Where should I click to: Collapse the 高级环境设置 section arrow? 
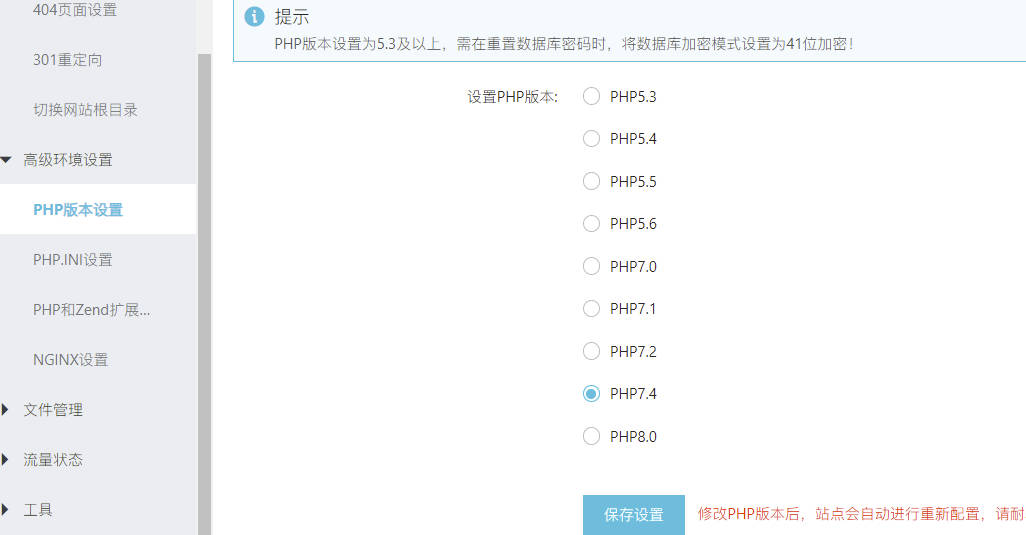[x=6, y=160]
